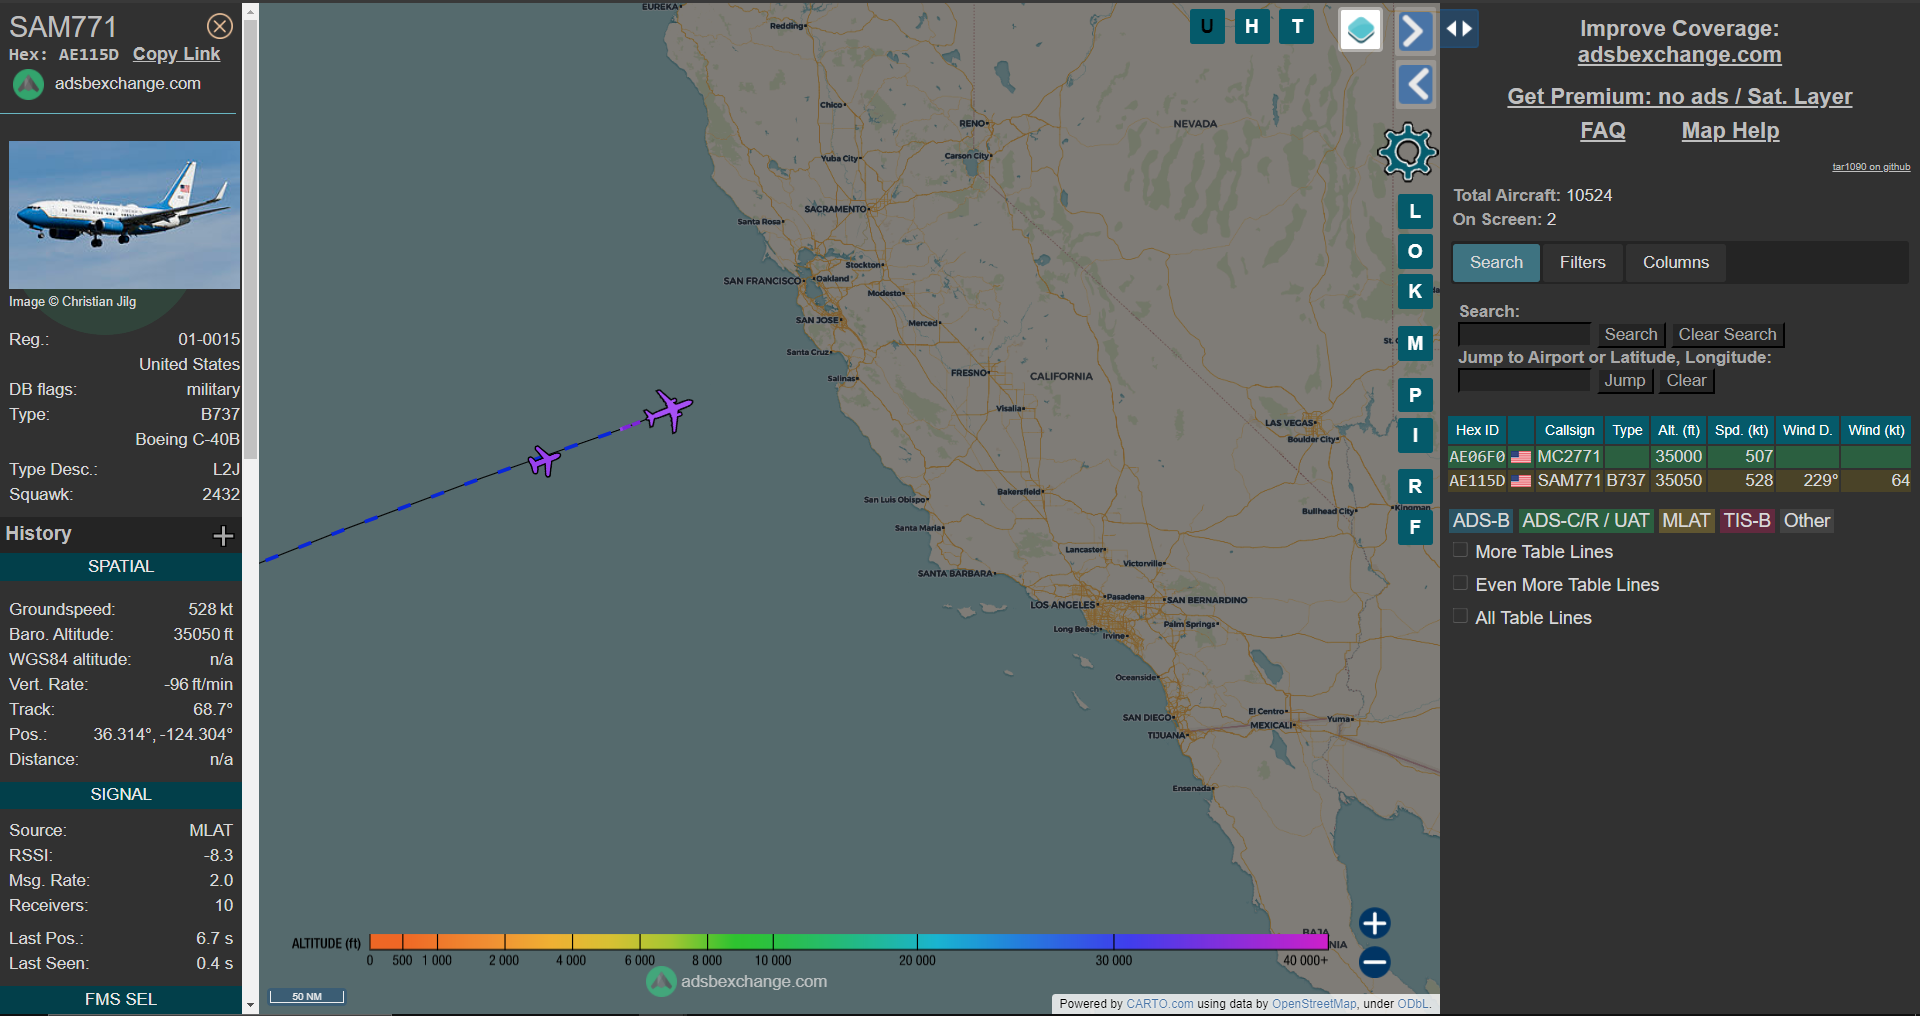Click info panel vertical scrollbar
The height and width of the screenshot is (1016, 1920).
(x=250, y=240)
